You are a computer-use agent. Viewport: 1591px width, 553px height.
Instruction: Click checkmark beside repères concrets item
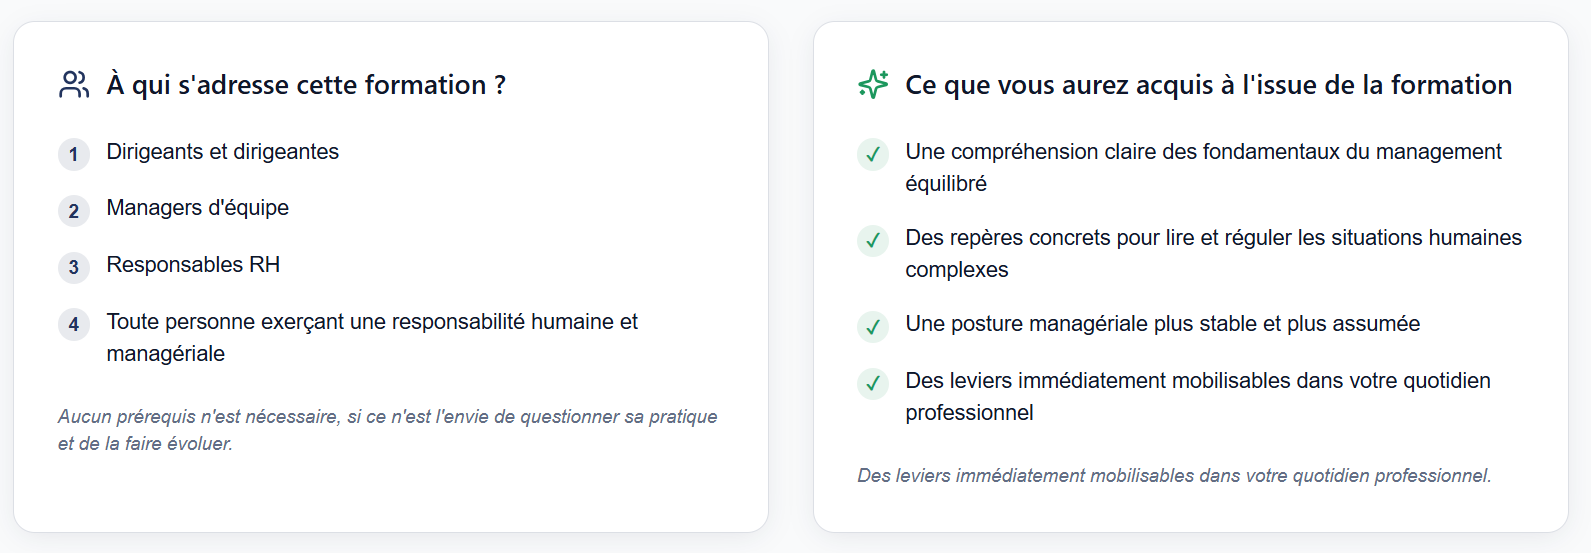click(x=873, y=240)
